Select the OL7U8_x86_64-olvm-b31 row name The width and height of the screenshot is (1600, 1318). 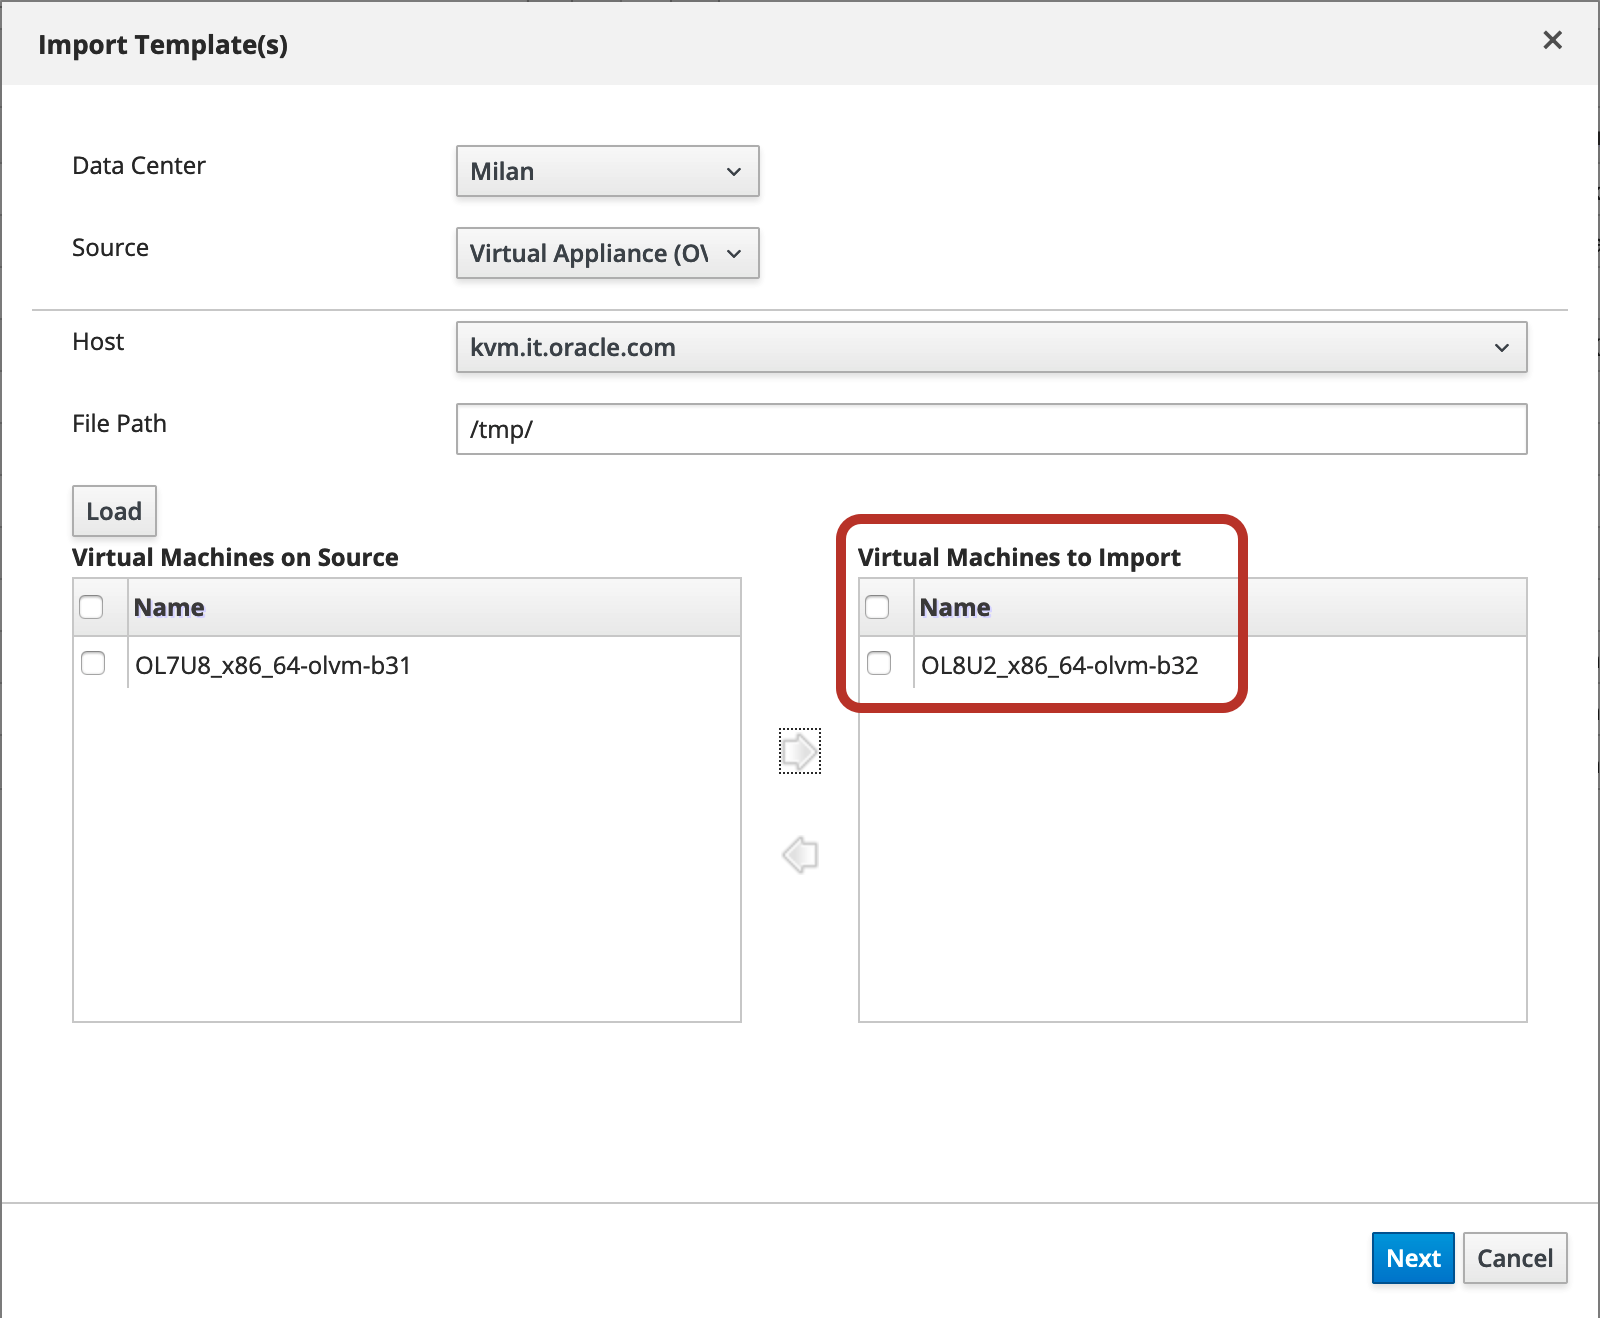tap(273, 665)
